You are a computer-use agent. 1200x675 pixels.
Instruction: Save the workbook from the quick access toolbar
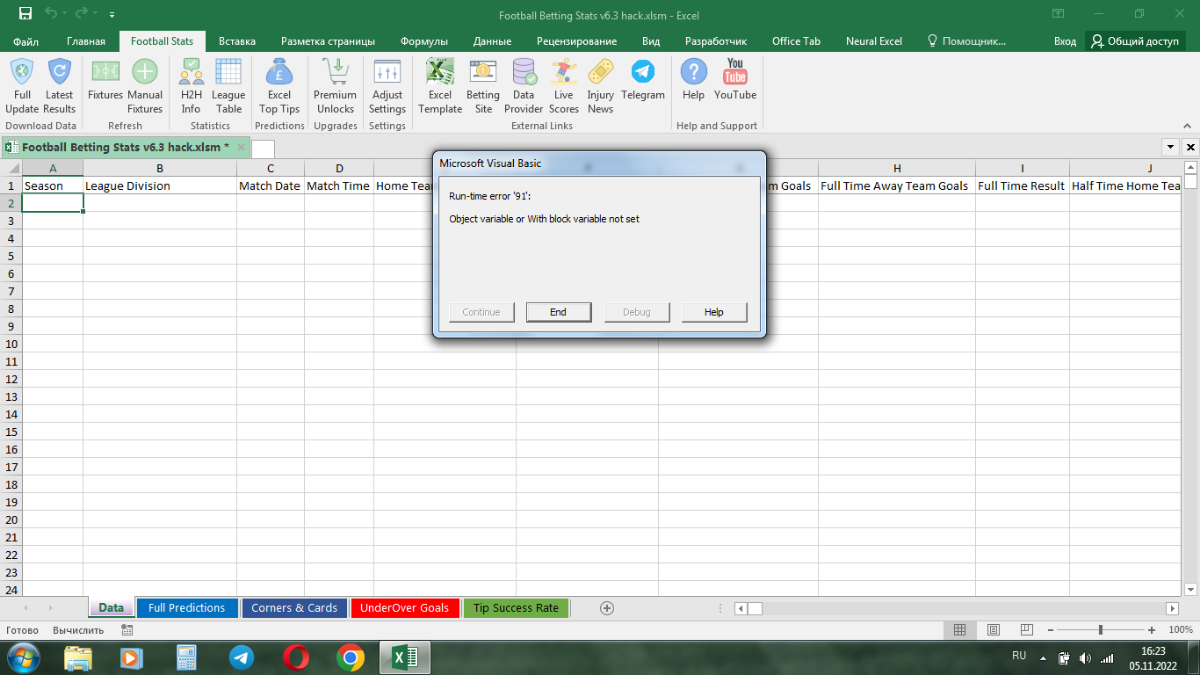[25, 14]
